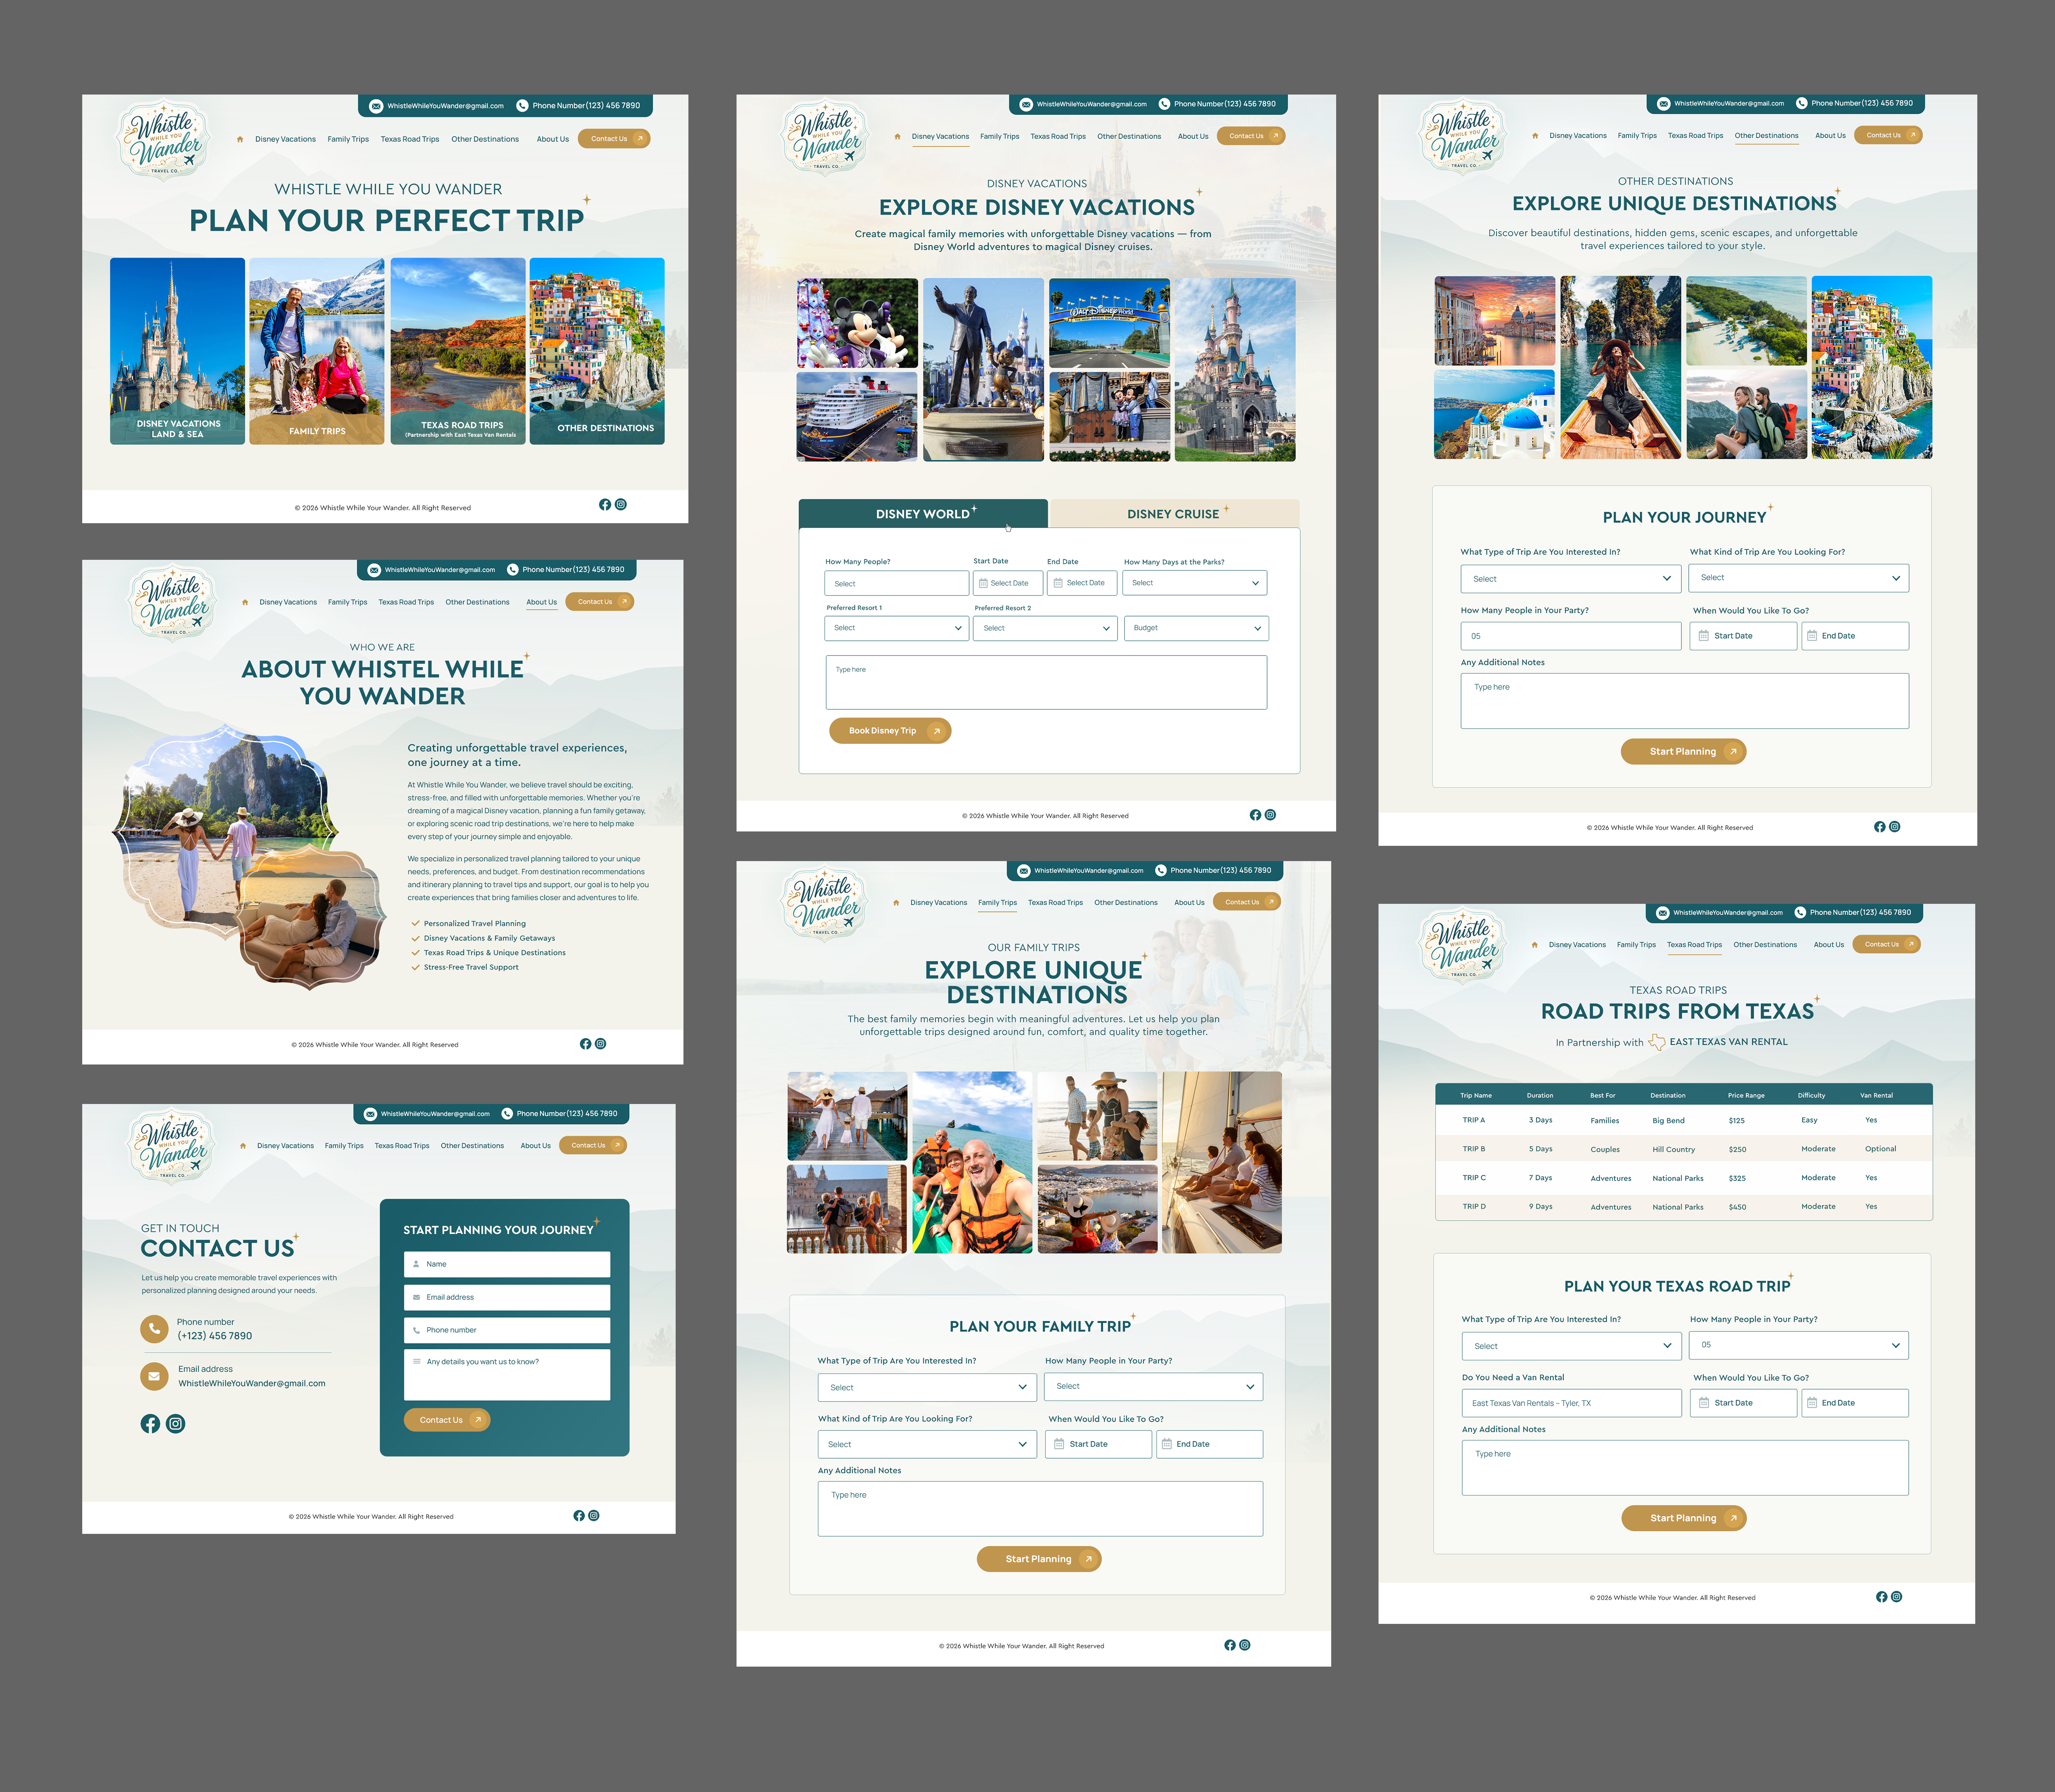2055x1792 pixels.
Task: Click Facebook icon in Disney Vacations page footer
Action: tap(1256, 815)
